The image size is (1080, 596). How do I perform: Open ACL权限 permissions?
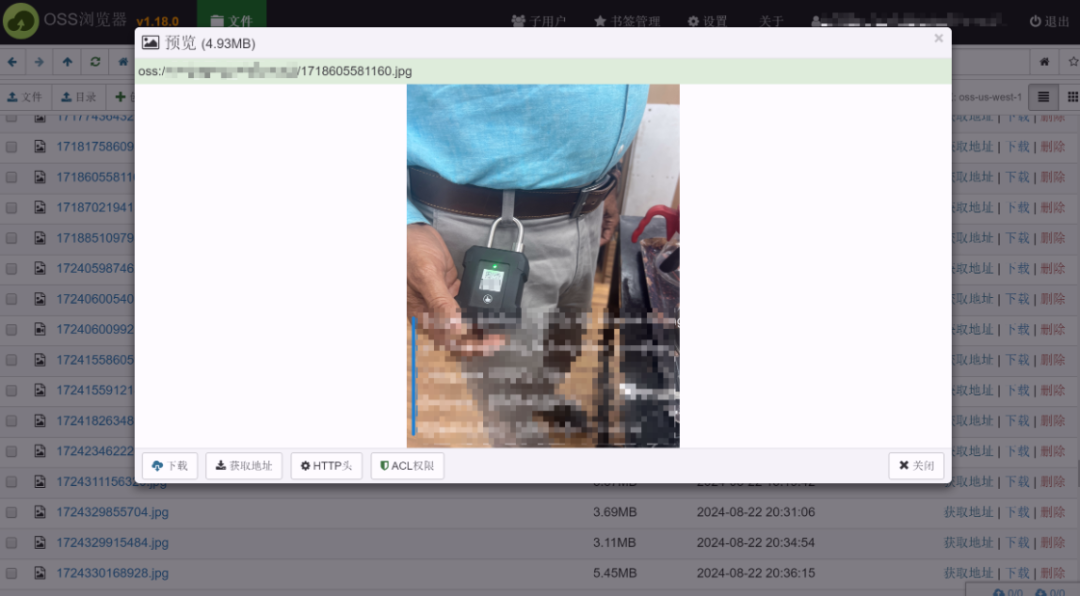[407, 466]
